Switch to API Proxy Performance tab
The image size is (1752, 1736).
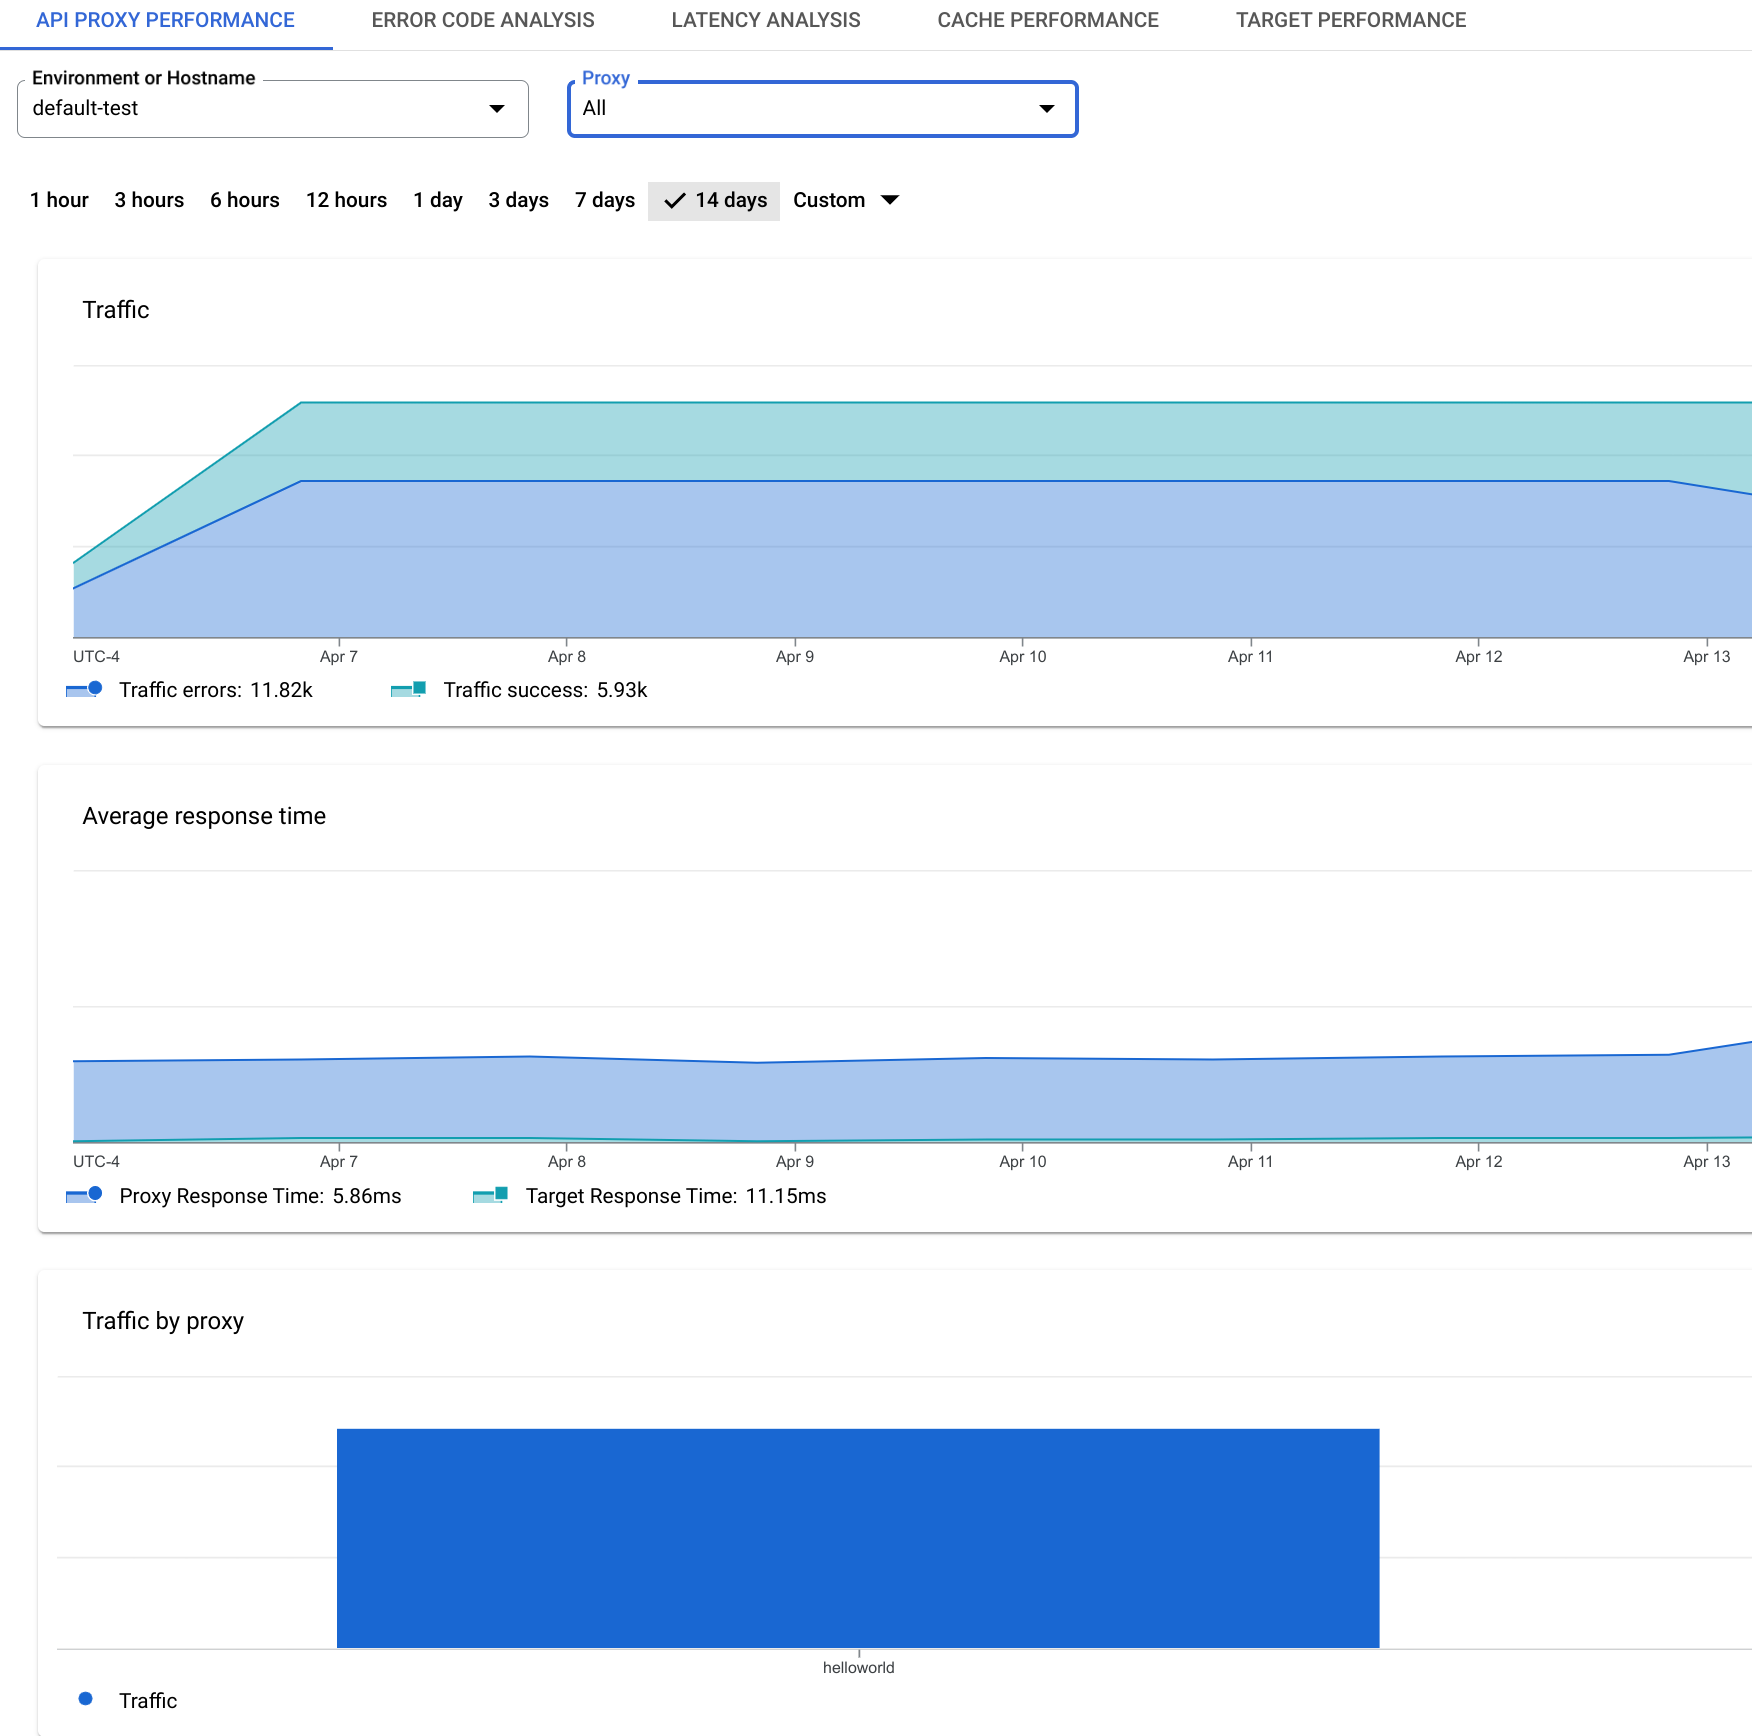tap(165, 20)
